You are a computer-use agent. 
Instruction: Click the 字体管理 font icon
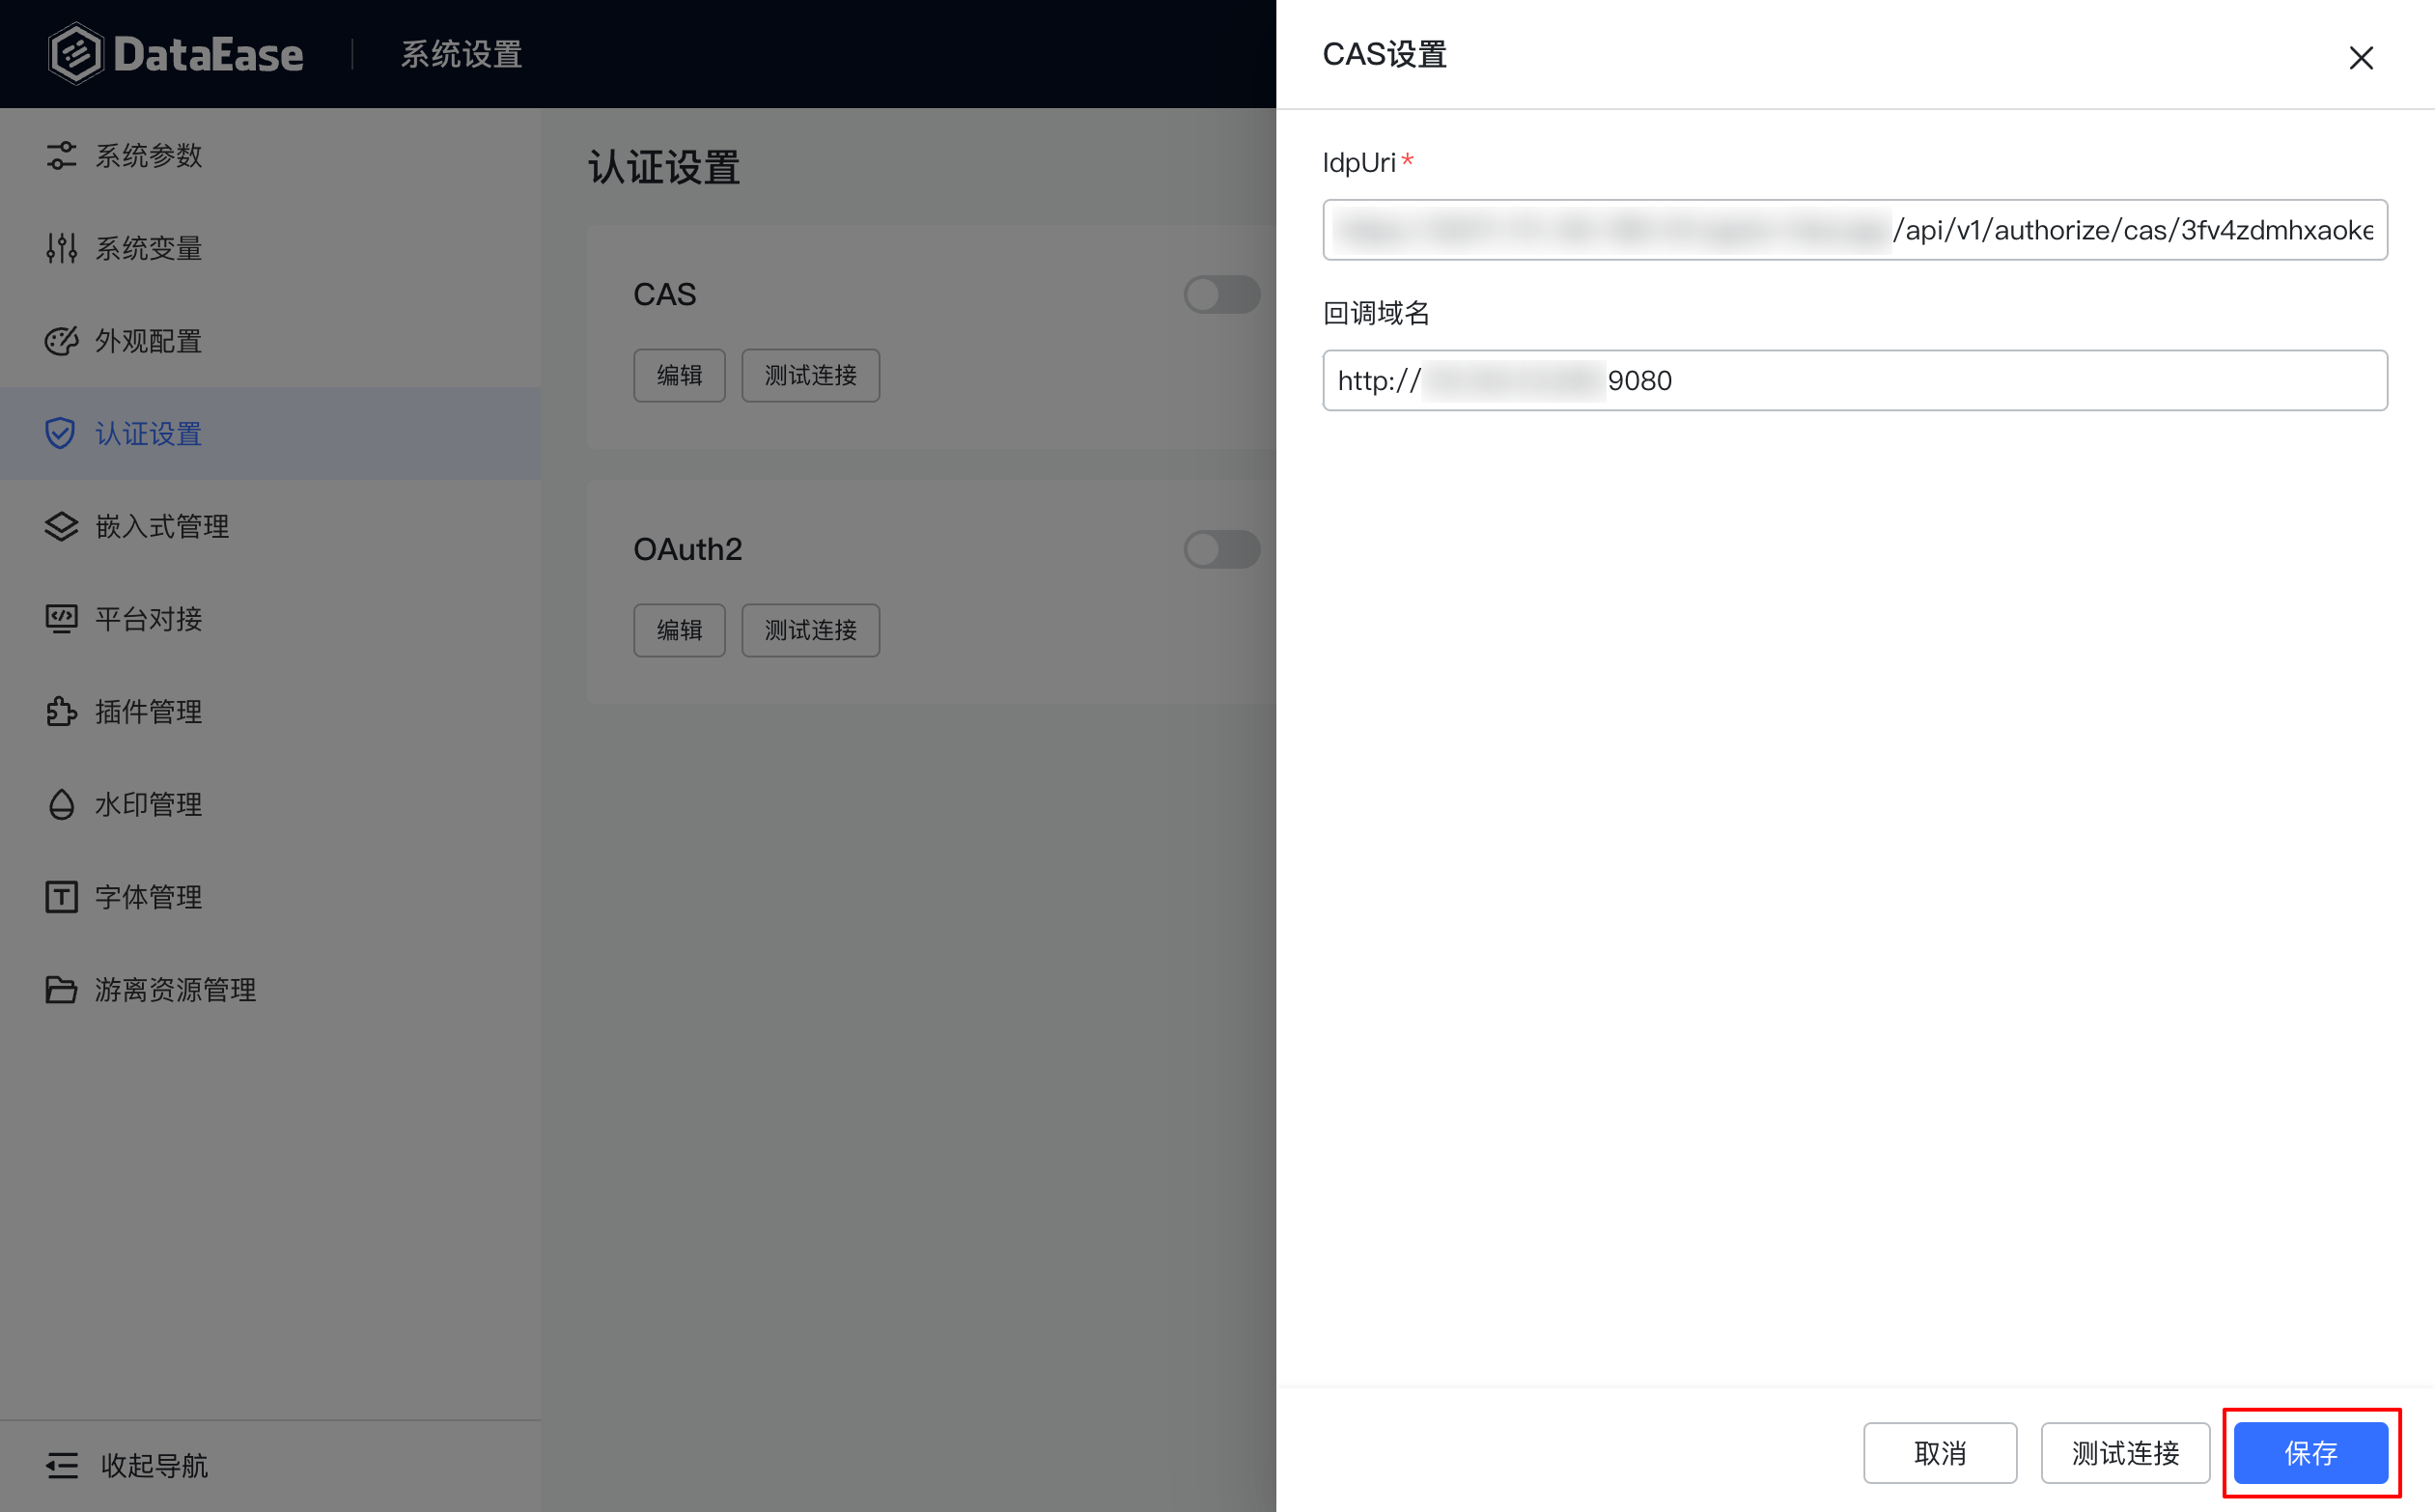click(x=61, y=896)
